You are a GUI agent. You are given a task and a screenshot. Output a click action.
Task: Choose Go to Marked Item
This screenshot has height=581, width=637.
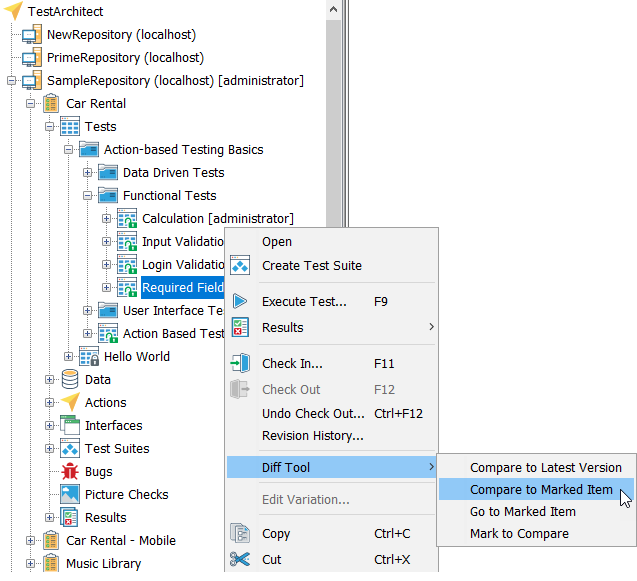pos(537,511)
